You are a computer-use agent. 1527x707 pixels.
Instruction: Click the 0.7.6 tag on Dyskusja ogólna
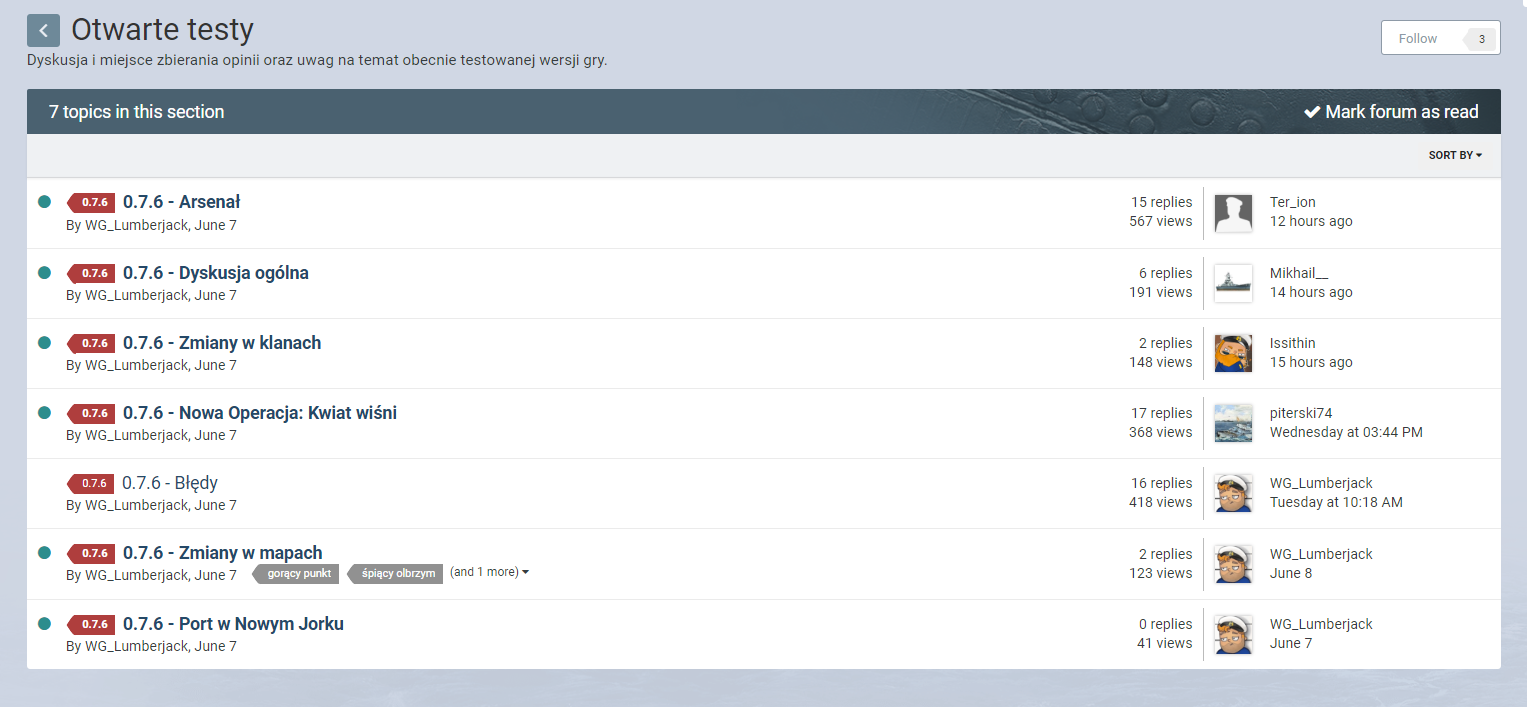pos(92,273)
